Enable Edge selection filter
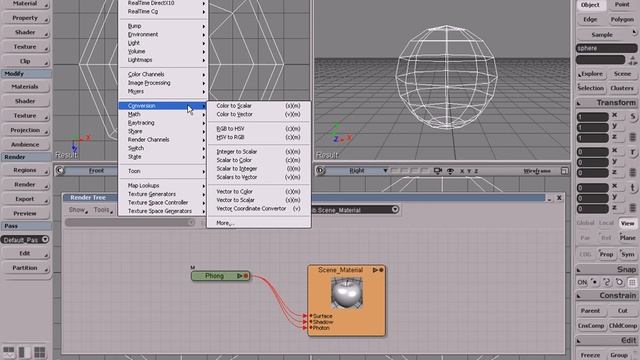The image size is (640, 360). point(590,19)
